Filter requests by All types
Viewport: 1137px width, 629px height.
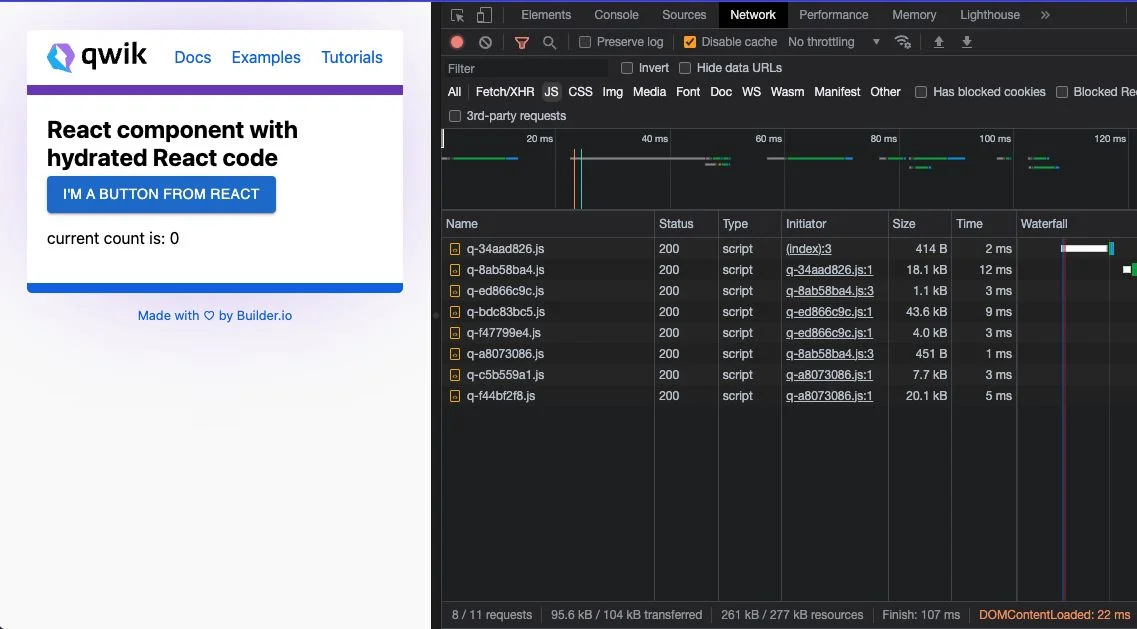click(454, 92)
